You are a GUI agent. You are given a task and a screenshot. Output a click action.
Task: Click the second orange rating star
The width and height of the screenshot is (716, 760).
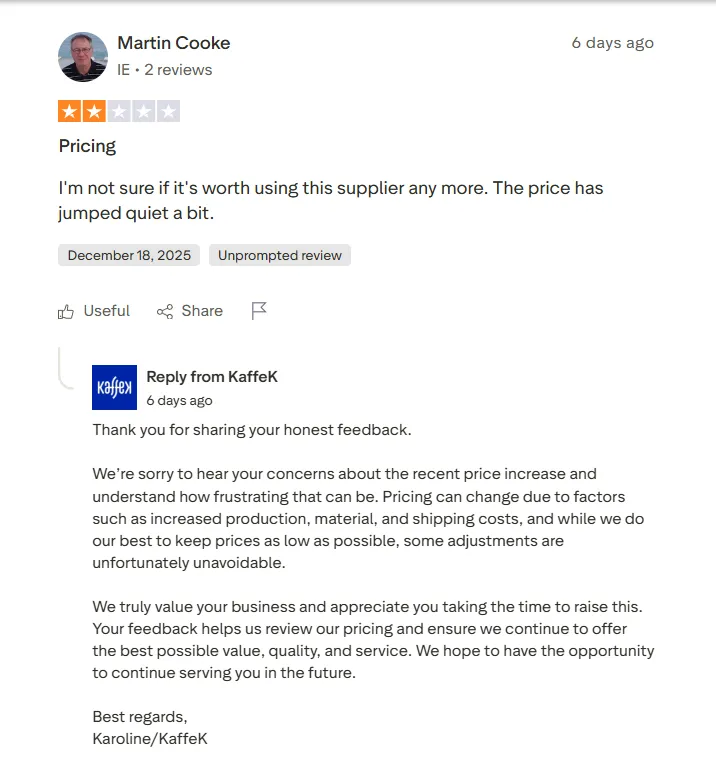95,112
